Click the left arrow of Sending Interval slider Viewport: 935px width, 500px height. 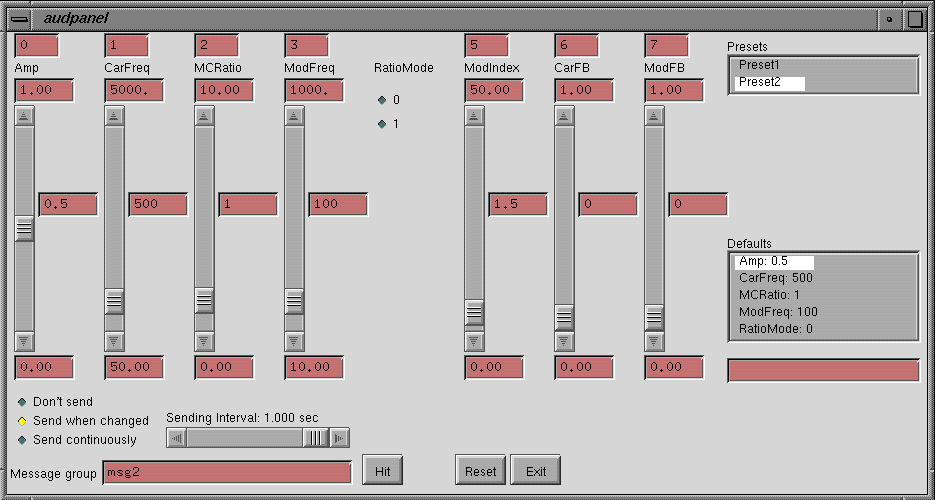177,438
